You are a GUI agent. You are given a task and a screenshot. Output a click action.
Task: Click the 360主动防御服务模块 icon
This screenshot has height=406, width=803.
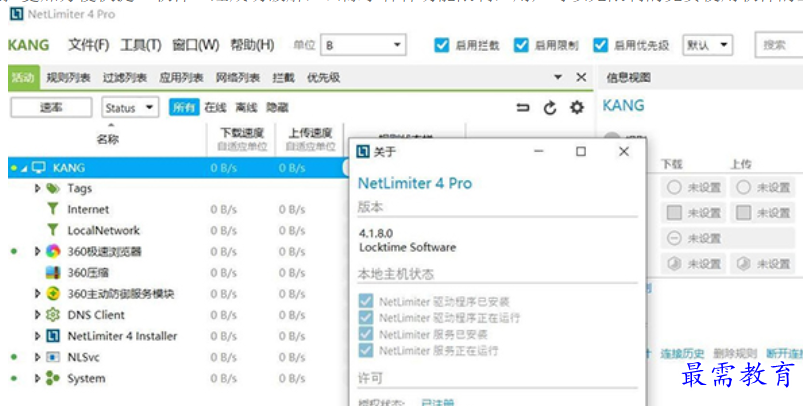pyautogui.click(x=53, y=293)
